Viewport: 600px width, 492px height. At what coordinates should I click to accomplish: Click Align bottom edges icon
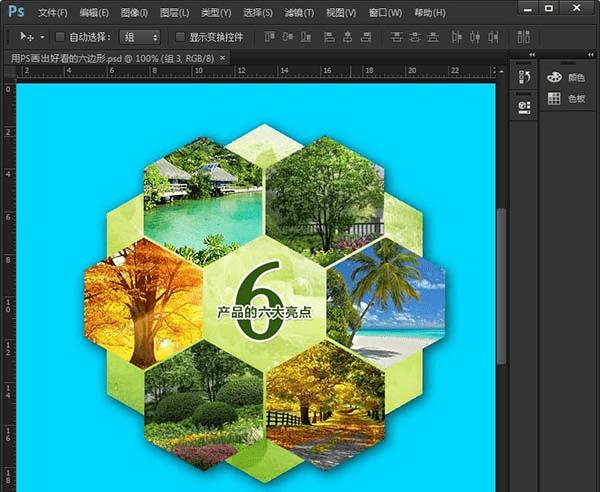[306, 37]
